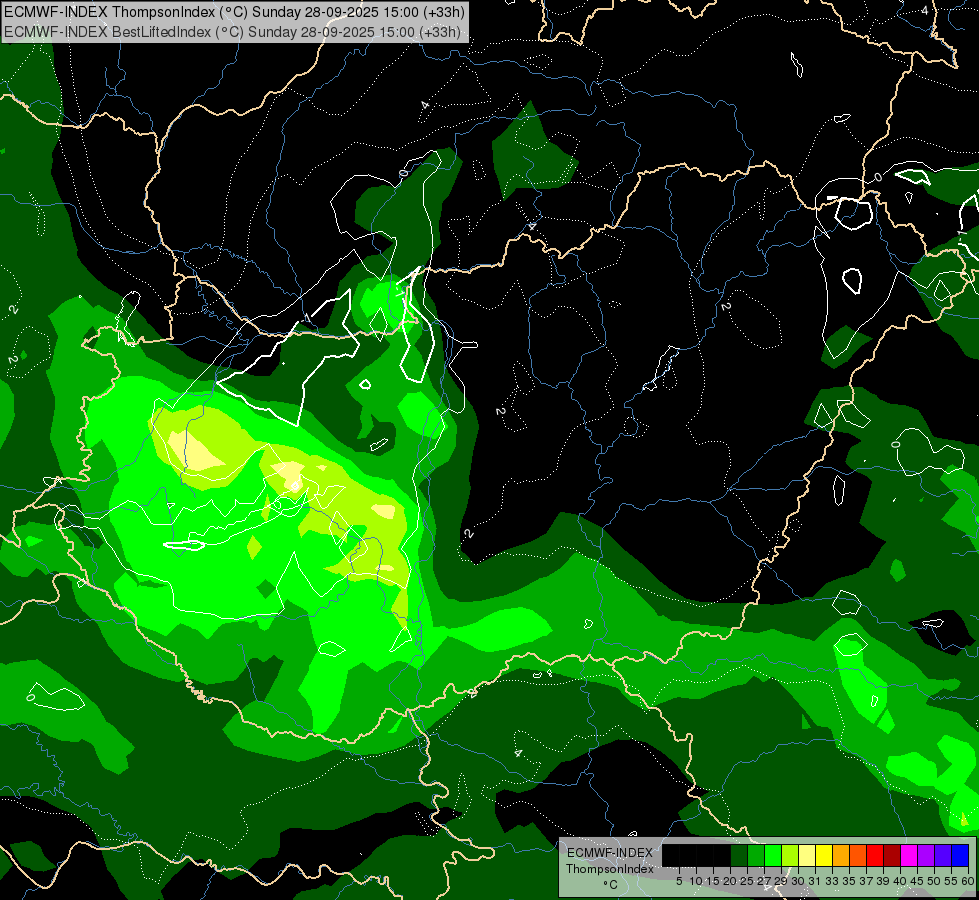Viewport: 979px width, 900px height.
Task: Click the °C unit label in legend
Action: 611,884
